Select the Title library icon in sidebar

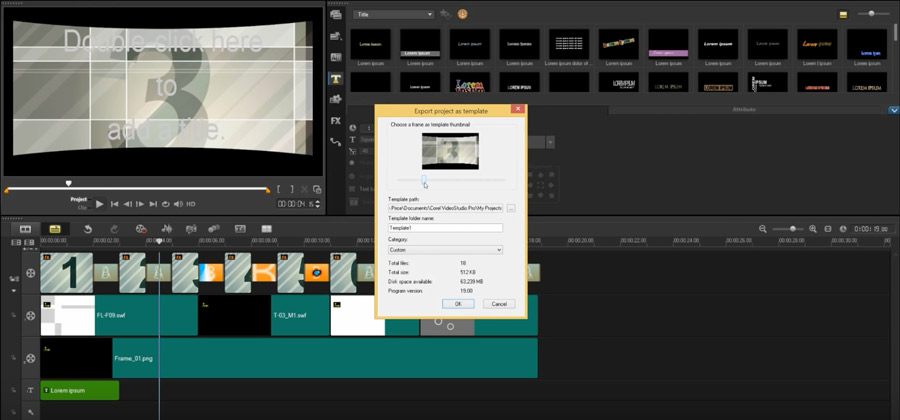(336, 78)
